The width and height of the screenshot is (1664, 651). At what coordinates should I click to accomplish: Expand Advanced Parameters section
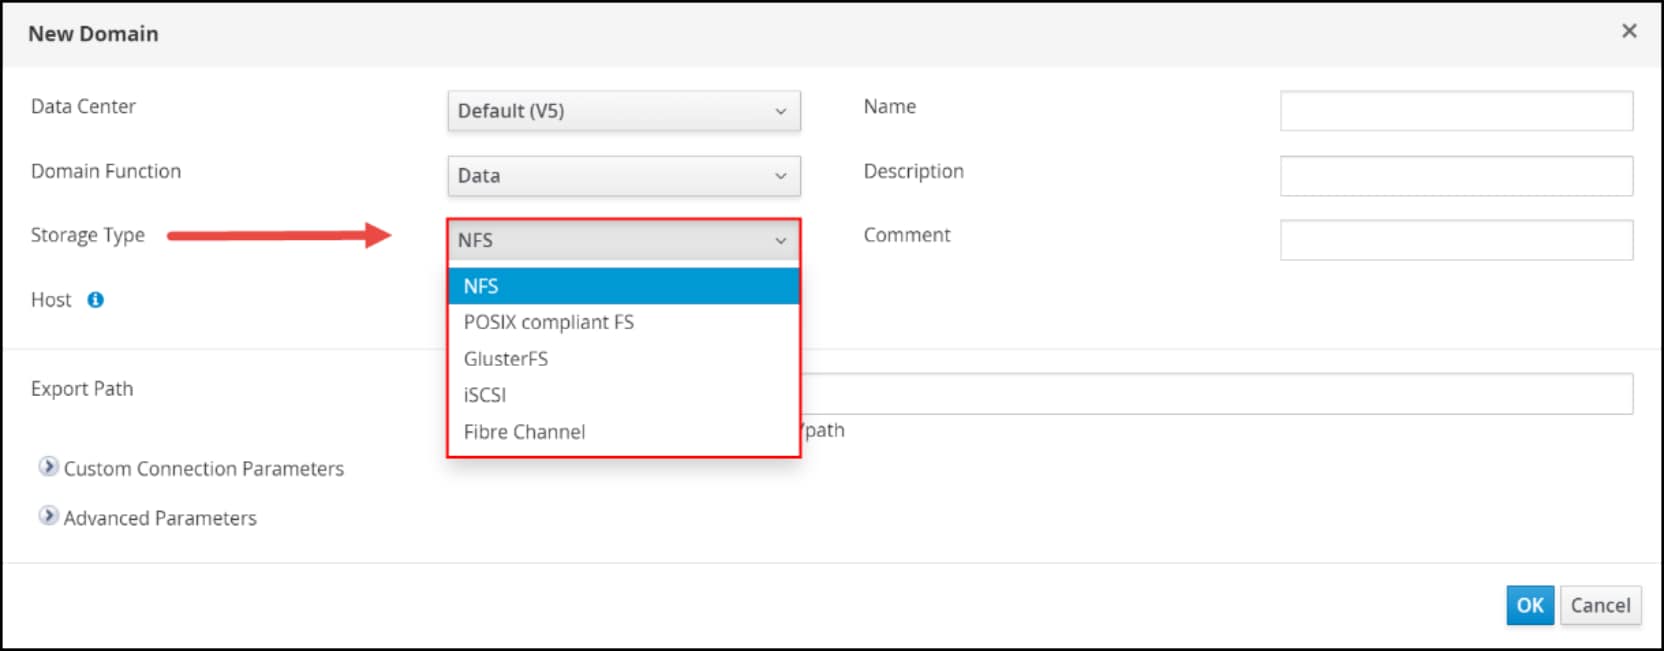coord(48,516)
